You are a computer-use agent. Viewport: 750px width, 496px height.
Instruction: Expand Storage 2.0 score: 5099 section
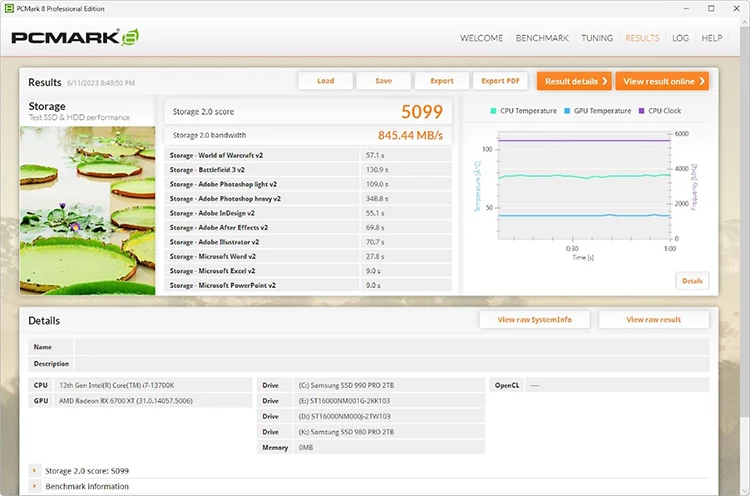click(34, 471)
